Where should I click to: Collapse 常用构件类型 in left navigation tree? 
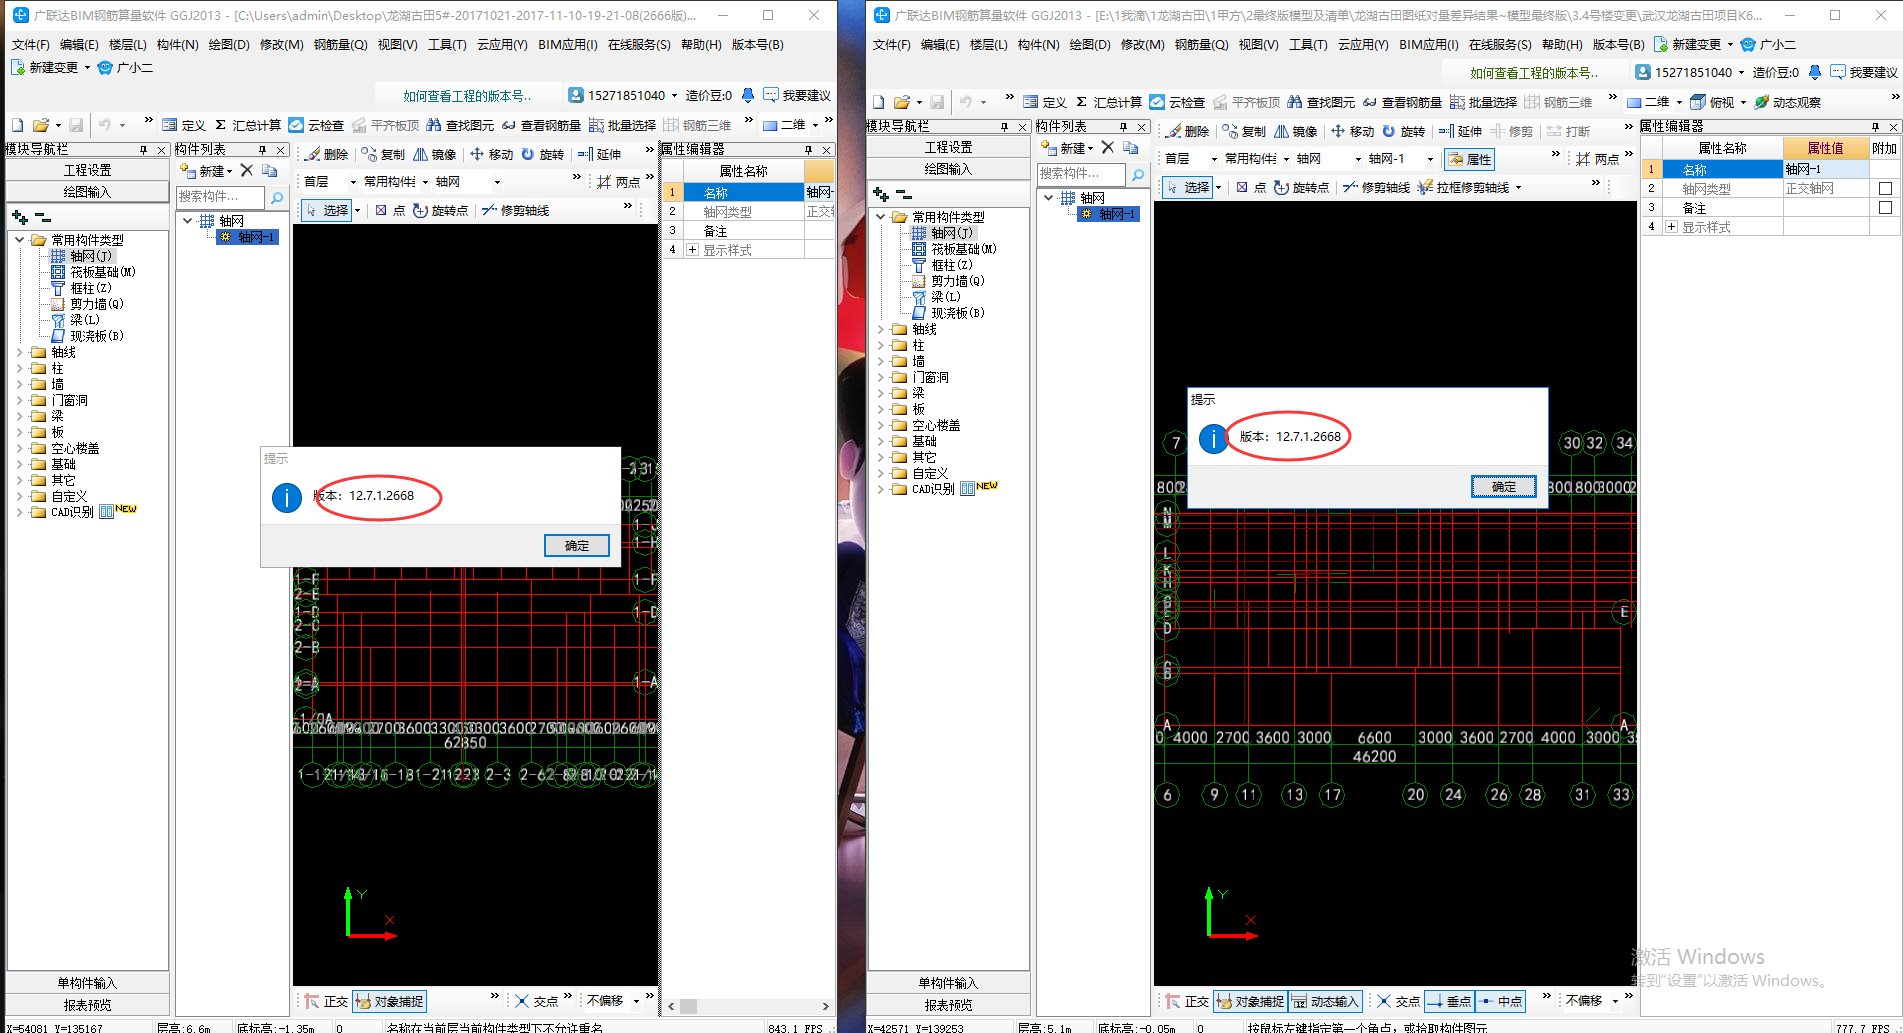coord(20,240)
